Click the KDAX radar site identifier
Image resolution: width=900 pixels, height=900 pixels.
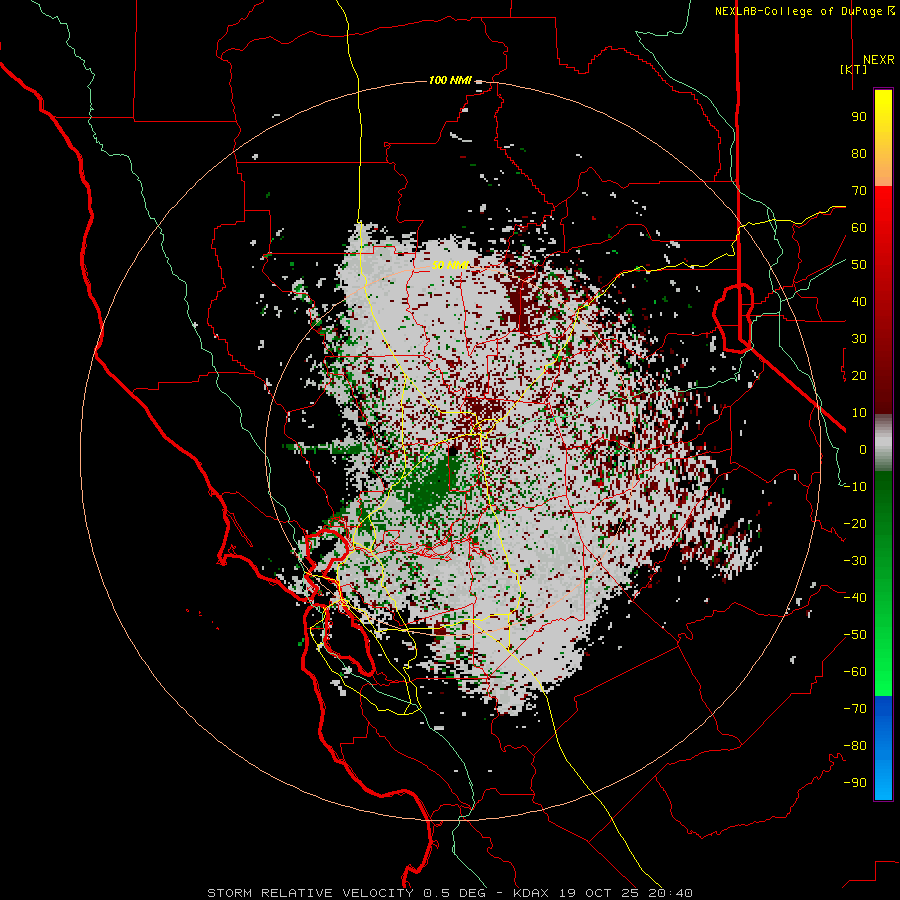(x=531, y=893)
